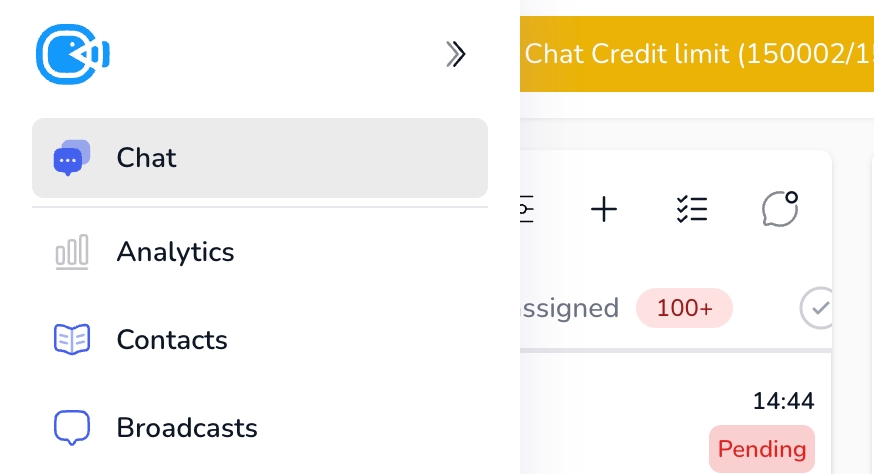Go to the Analytics section label
874x474 pixels.
coord(175,252)
